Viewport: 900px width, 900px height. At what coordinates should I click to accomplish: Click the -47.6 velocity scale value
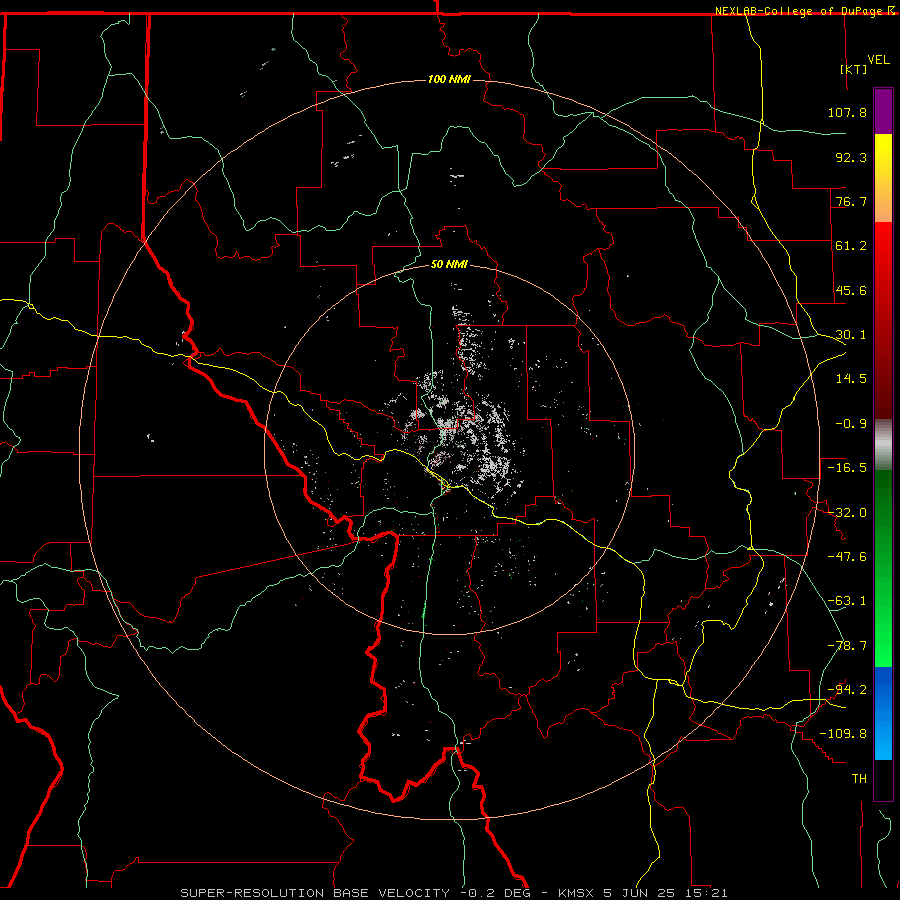coord(847,557)
